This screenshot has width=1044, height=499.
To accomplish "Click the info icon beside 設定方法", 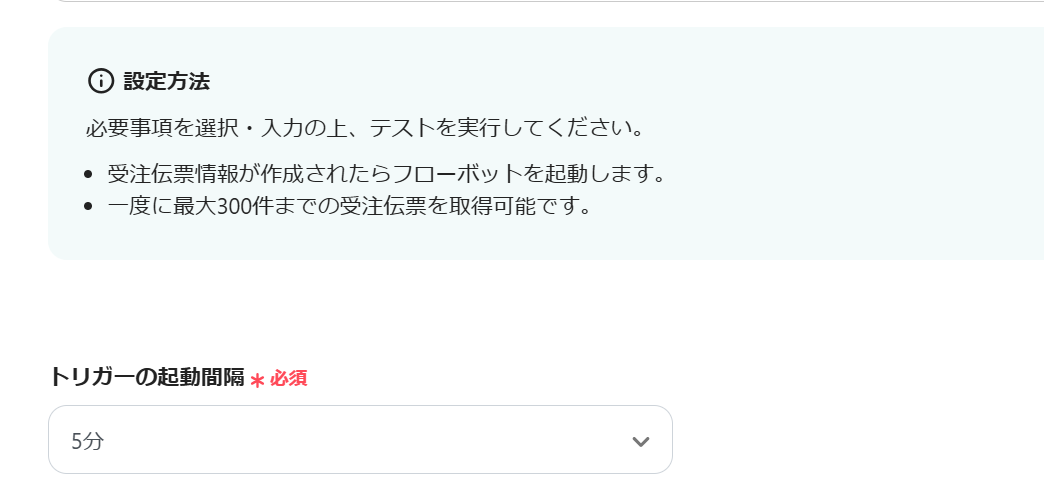I will [x=101, y=81].
